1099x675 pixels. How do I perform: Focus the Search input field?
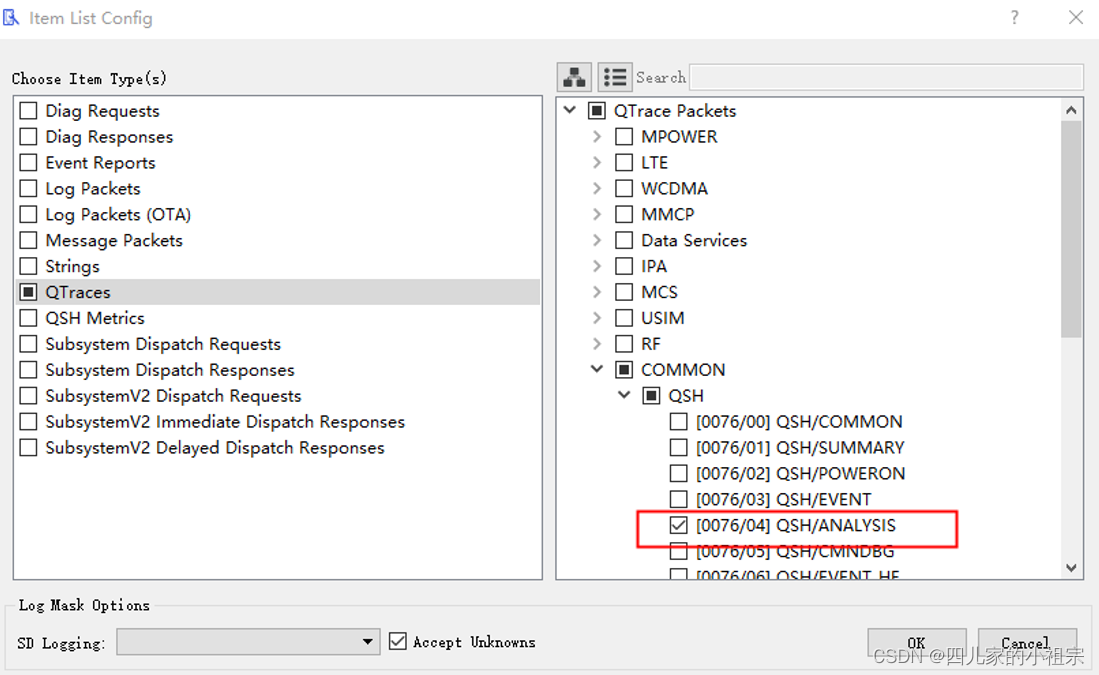click(x=887, y=77)
